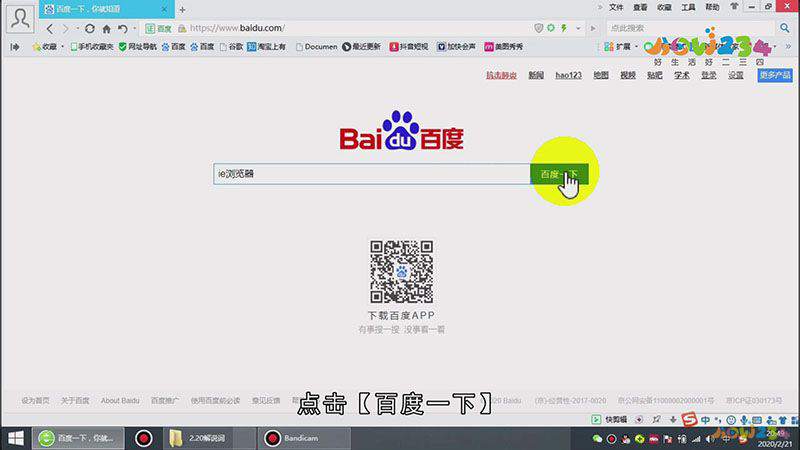This screenshot has height=450, width=800.
Task: Expand the 扩展 extensions dropdown
Action: (636, 46)
